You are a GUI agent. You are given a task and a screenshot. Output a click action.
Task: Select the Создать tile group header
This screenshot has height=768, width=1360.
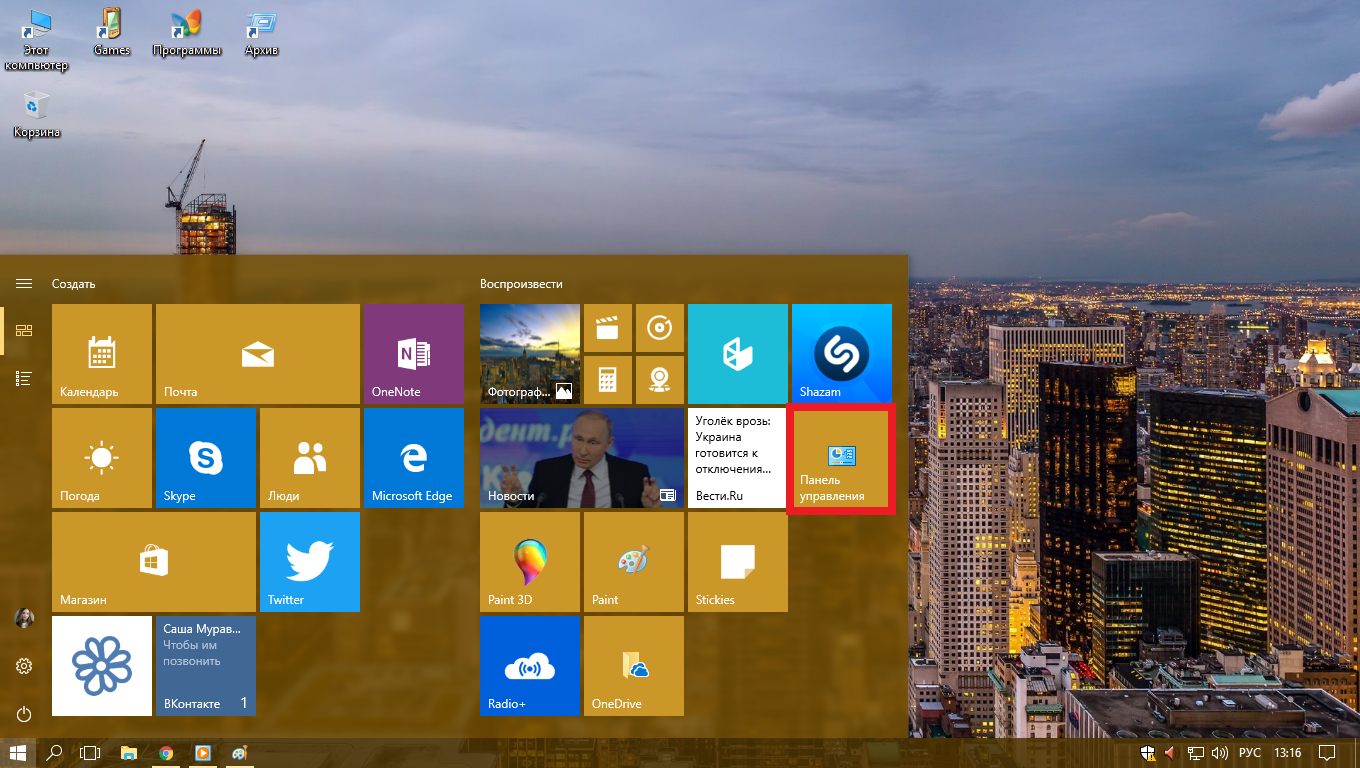(x=74, y=284)
